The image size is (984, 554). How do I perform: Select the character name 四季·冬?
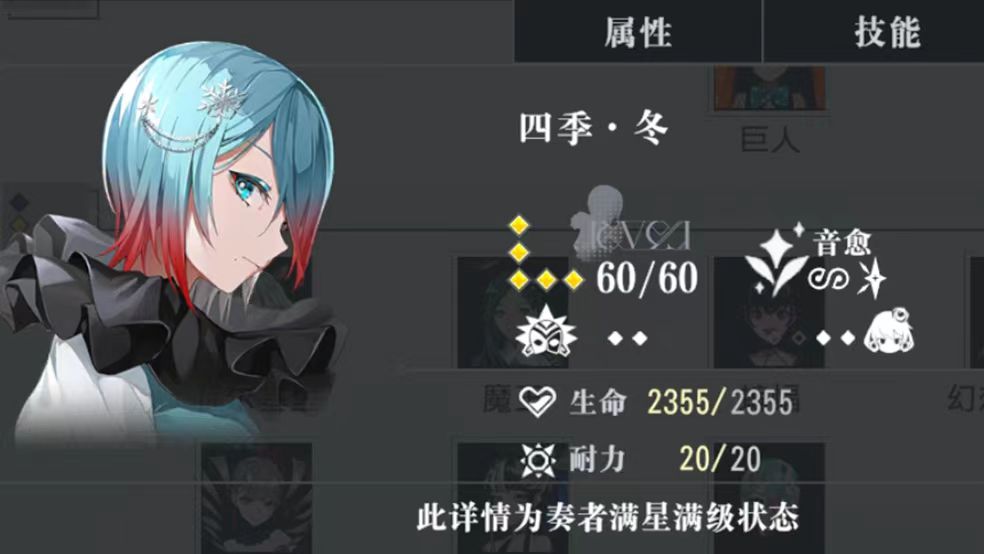(594, 129)
